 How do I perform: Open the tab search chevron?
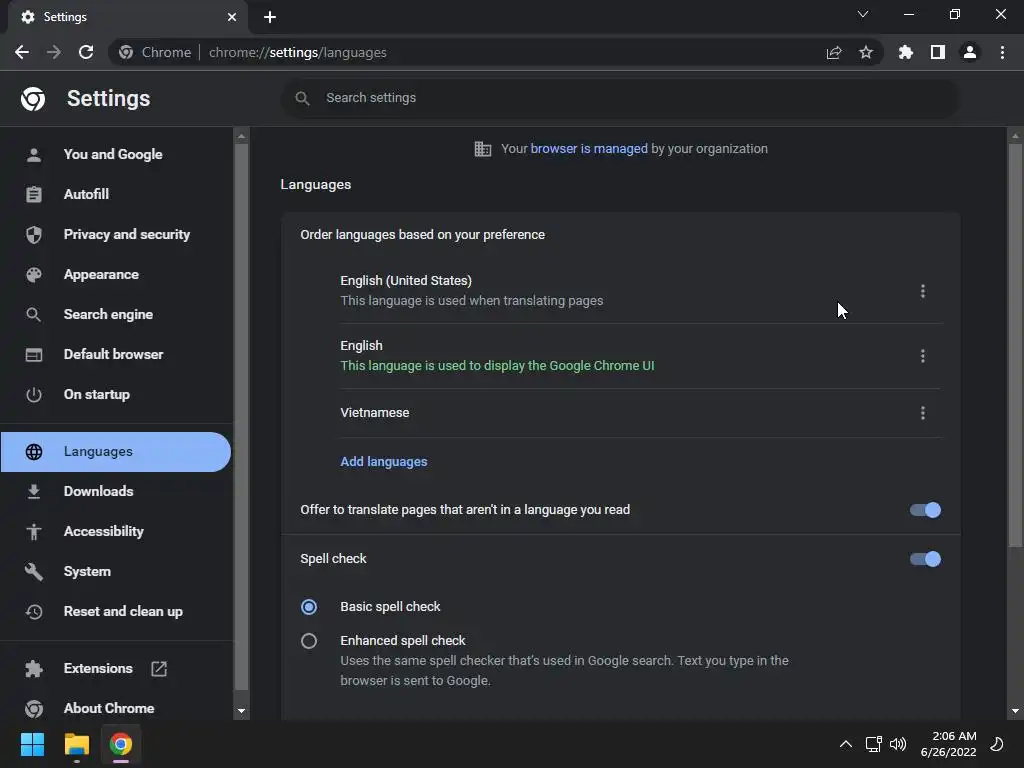tap(863, 14)
